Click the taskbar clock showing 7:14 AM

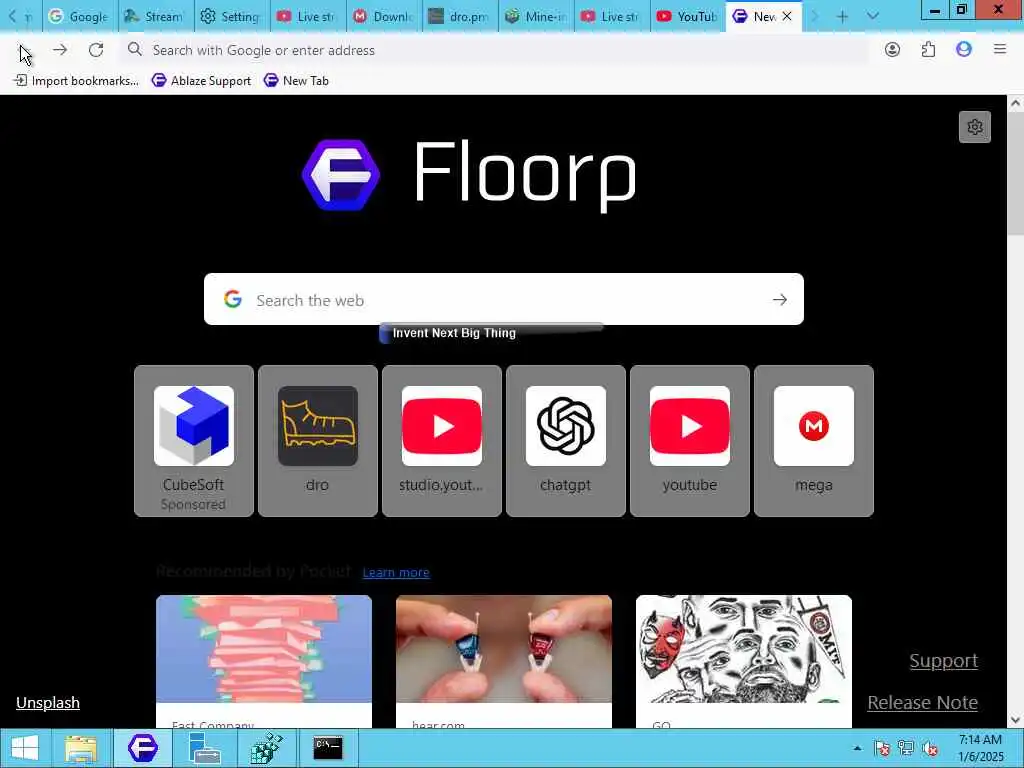pyautogui.click(x=980, y=748)
